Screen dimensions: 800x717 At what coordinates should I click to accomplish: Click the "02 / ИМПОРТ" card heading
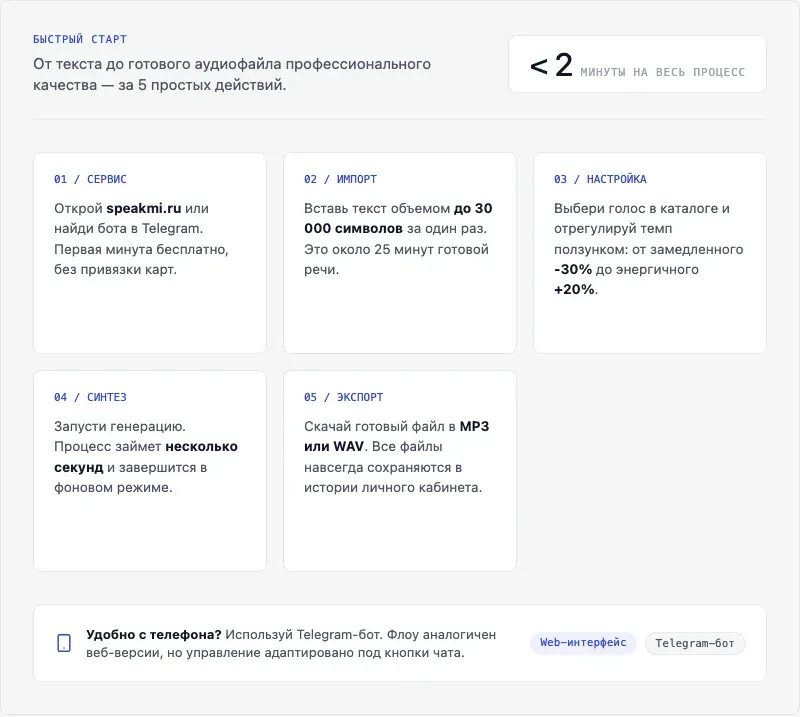pos(340,179)
